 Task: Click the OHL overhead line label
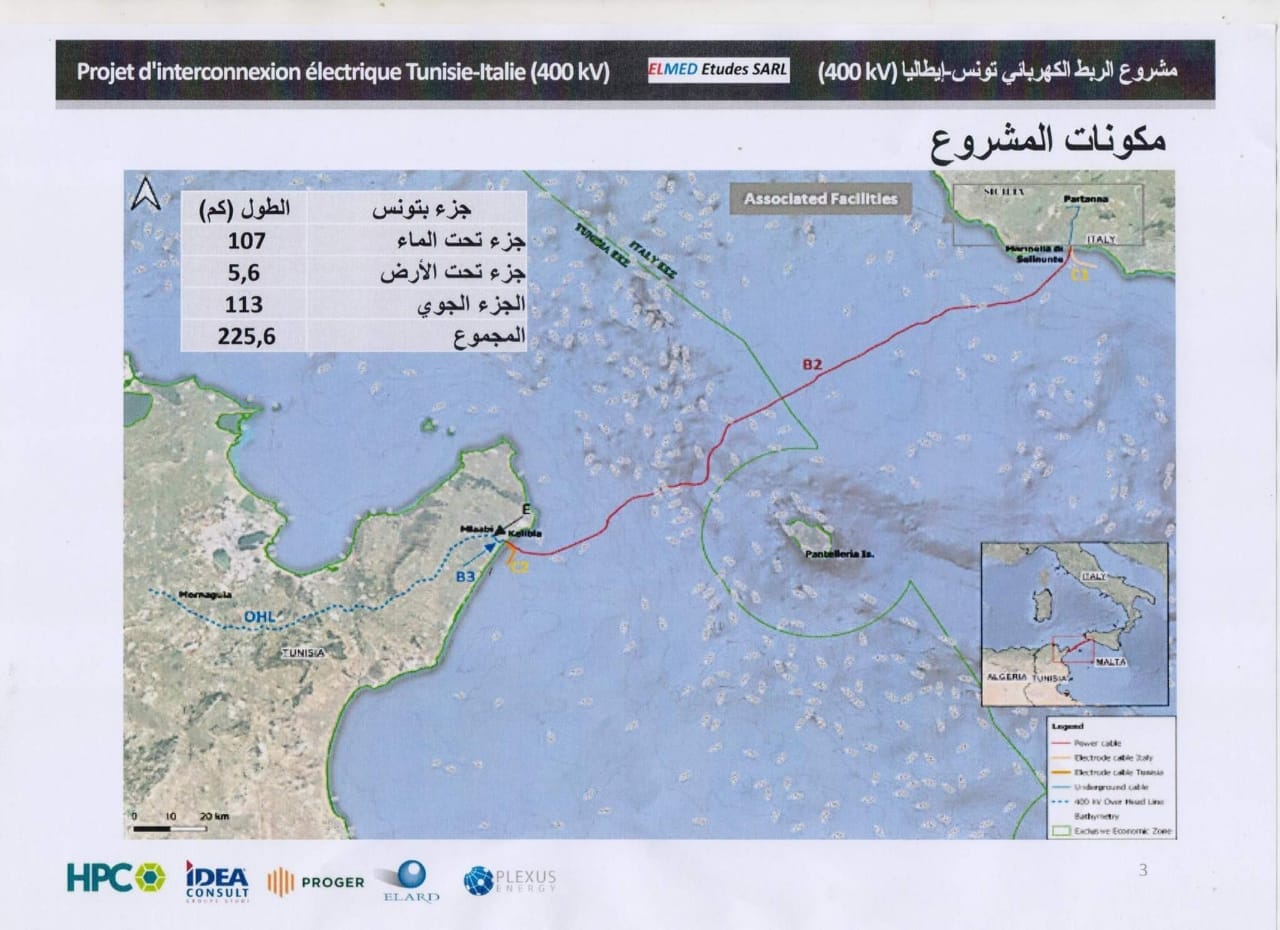tap(259, 617)
